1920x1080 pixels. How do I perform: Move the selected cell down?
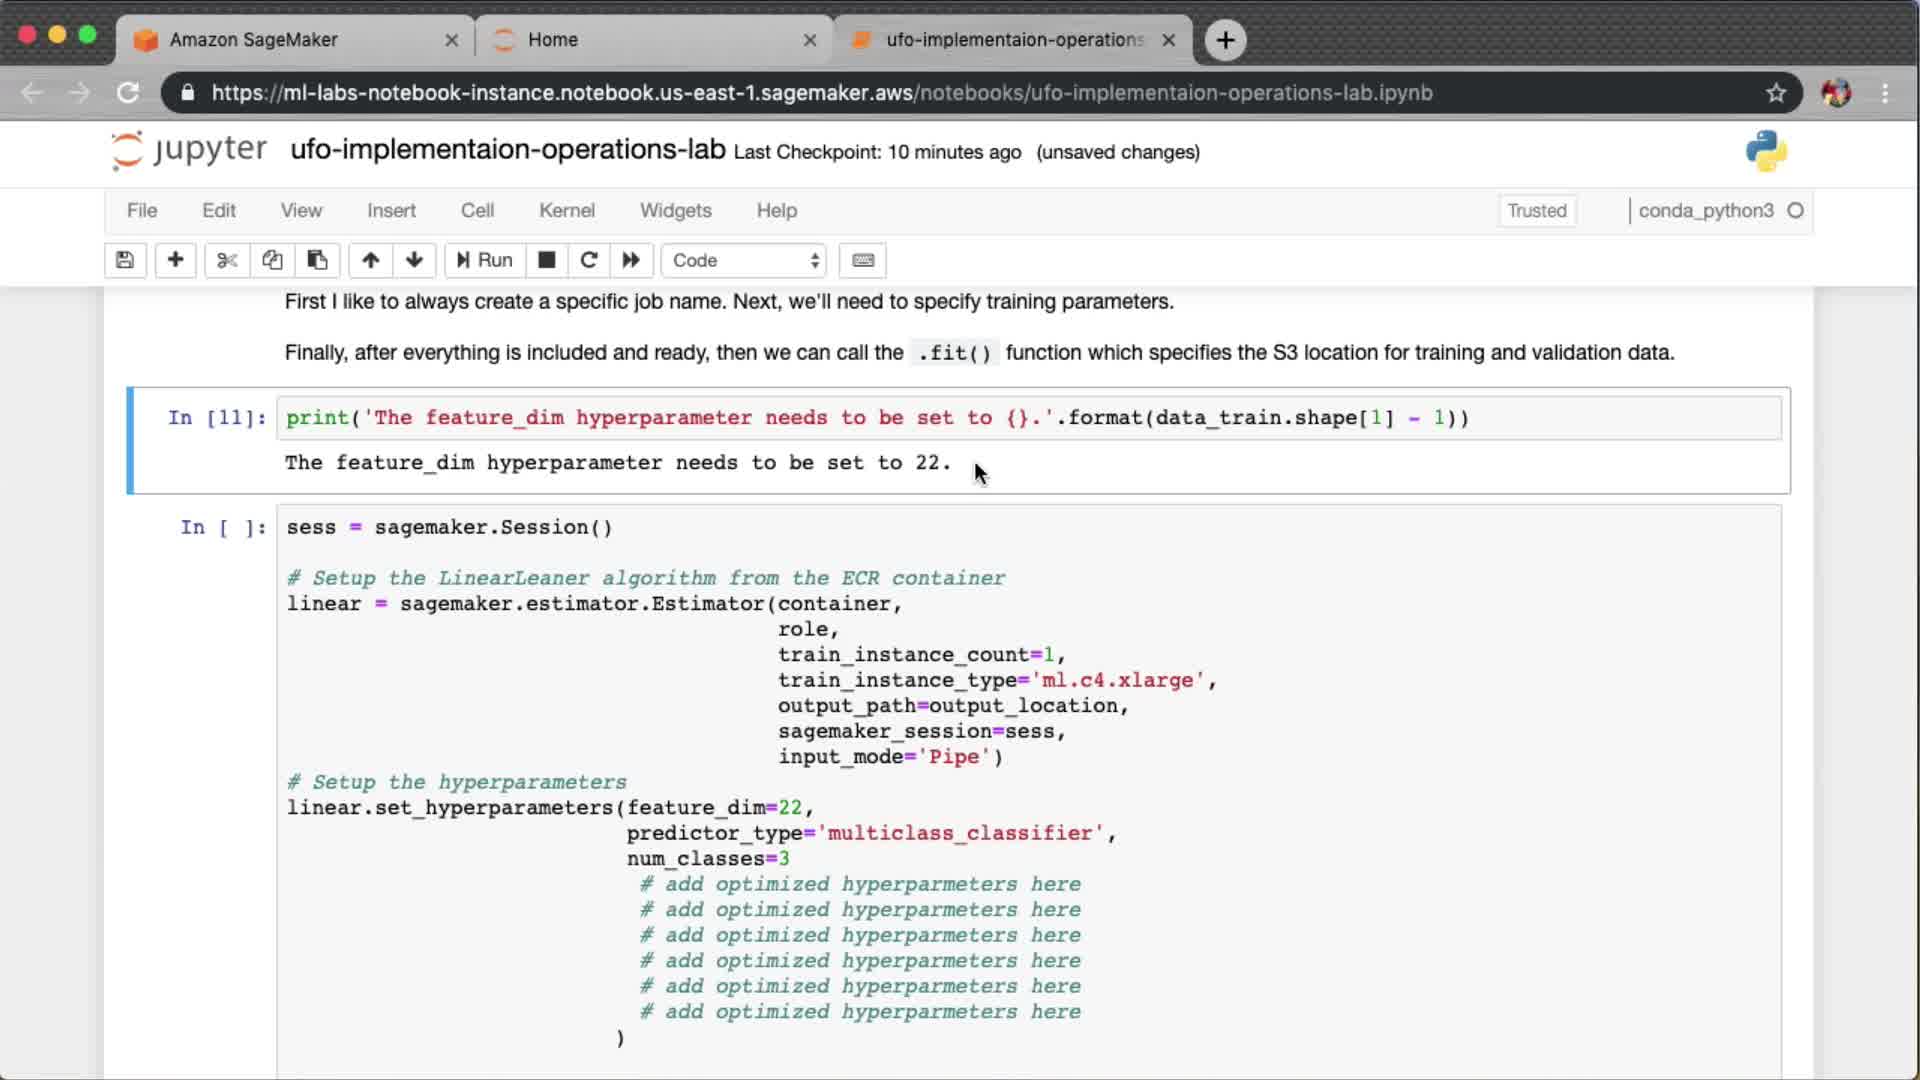(x=414, y=260)
